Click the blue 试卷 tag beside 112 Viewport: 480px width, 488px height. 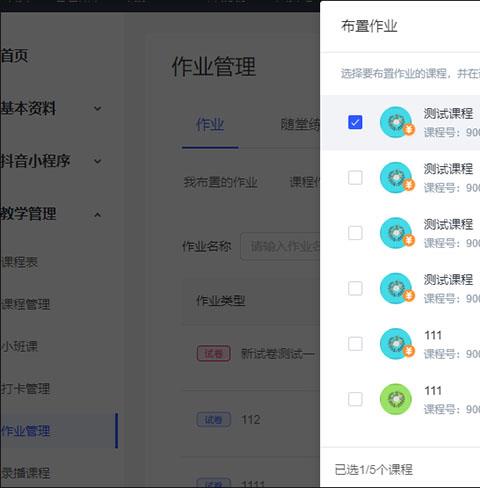point(214,419)
